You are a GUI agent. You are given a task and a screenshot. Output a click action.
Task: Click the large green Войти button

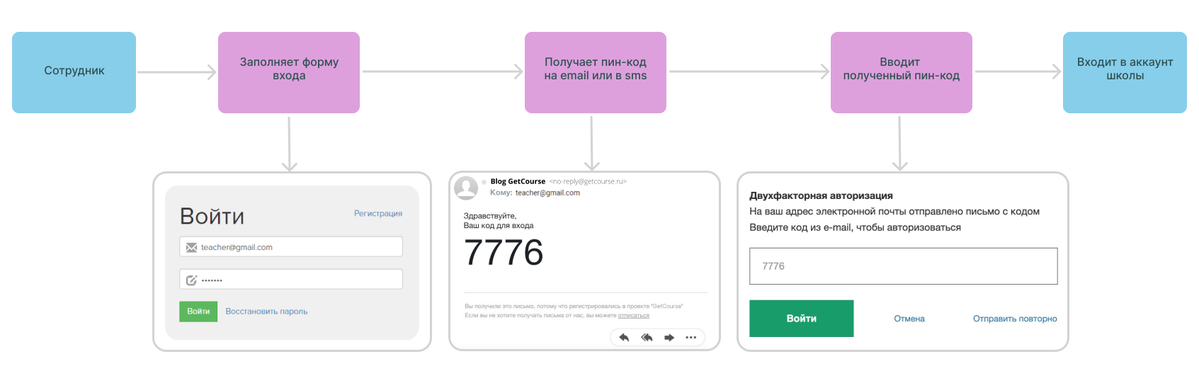(x=801, y=318)
